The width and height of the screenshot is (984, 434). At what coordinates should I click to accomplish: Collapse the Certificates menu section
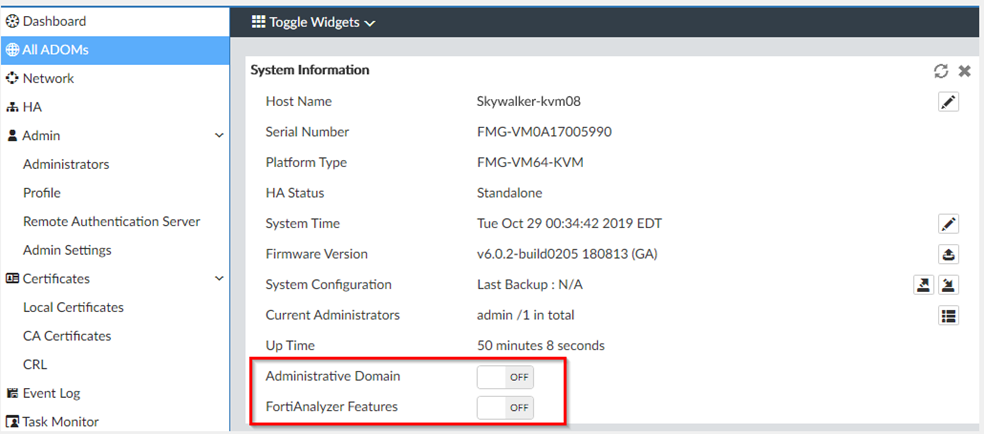219,279
